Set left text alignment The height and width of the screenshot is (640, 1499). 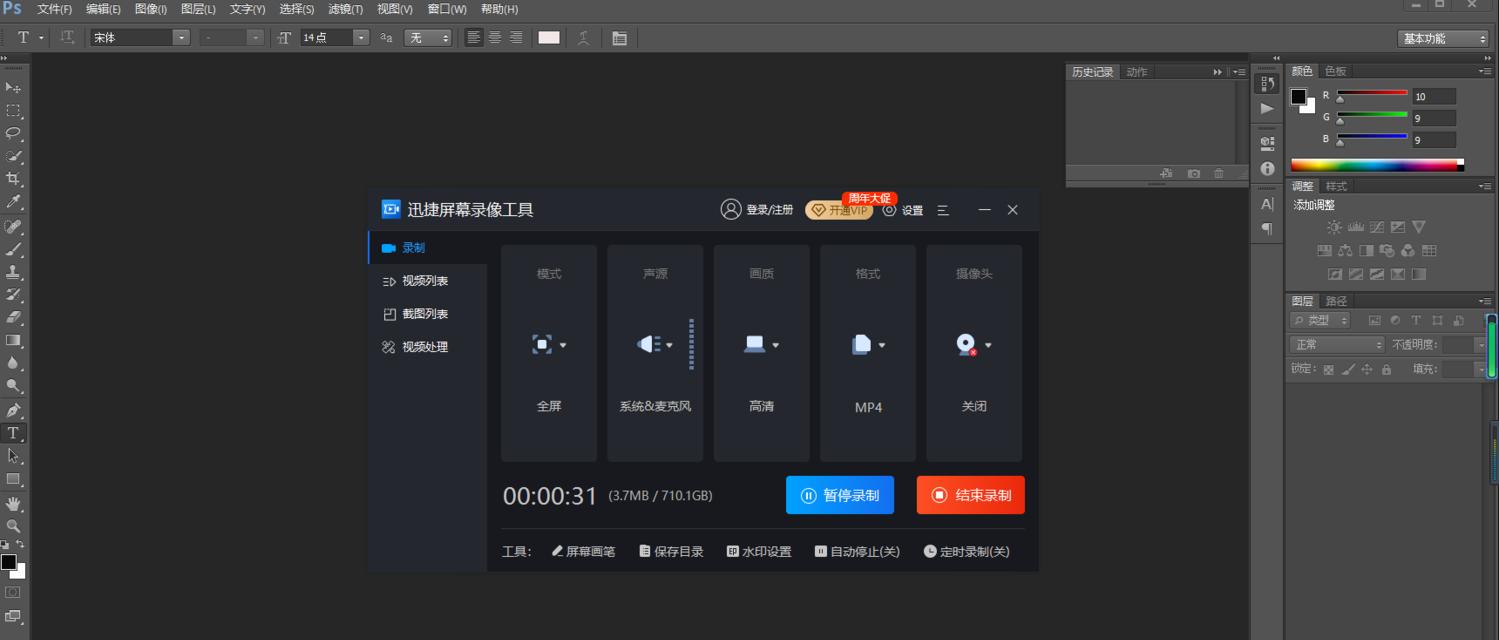coord(474,37)
